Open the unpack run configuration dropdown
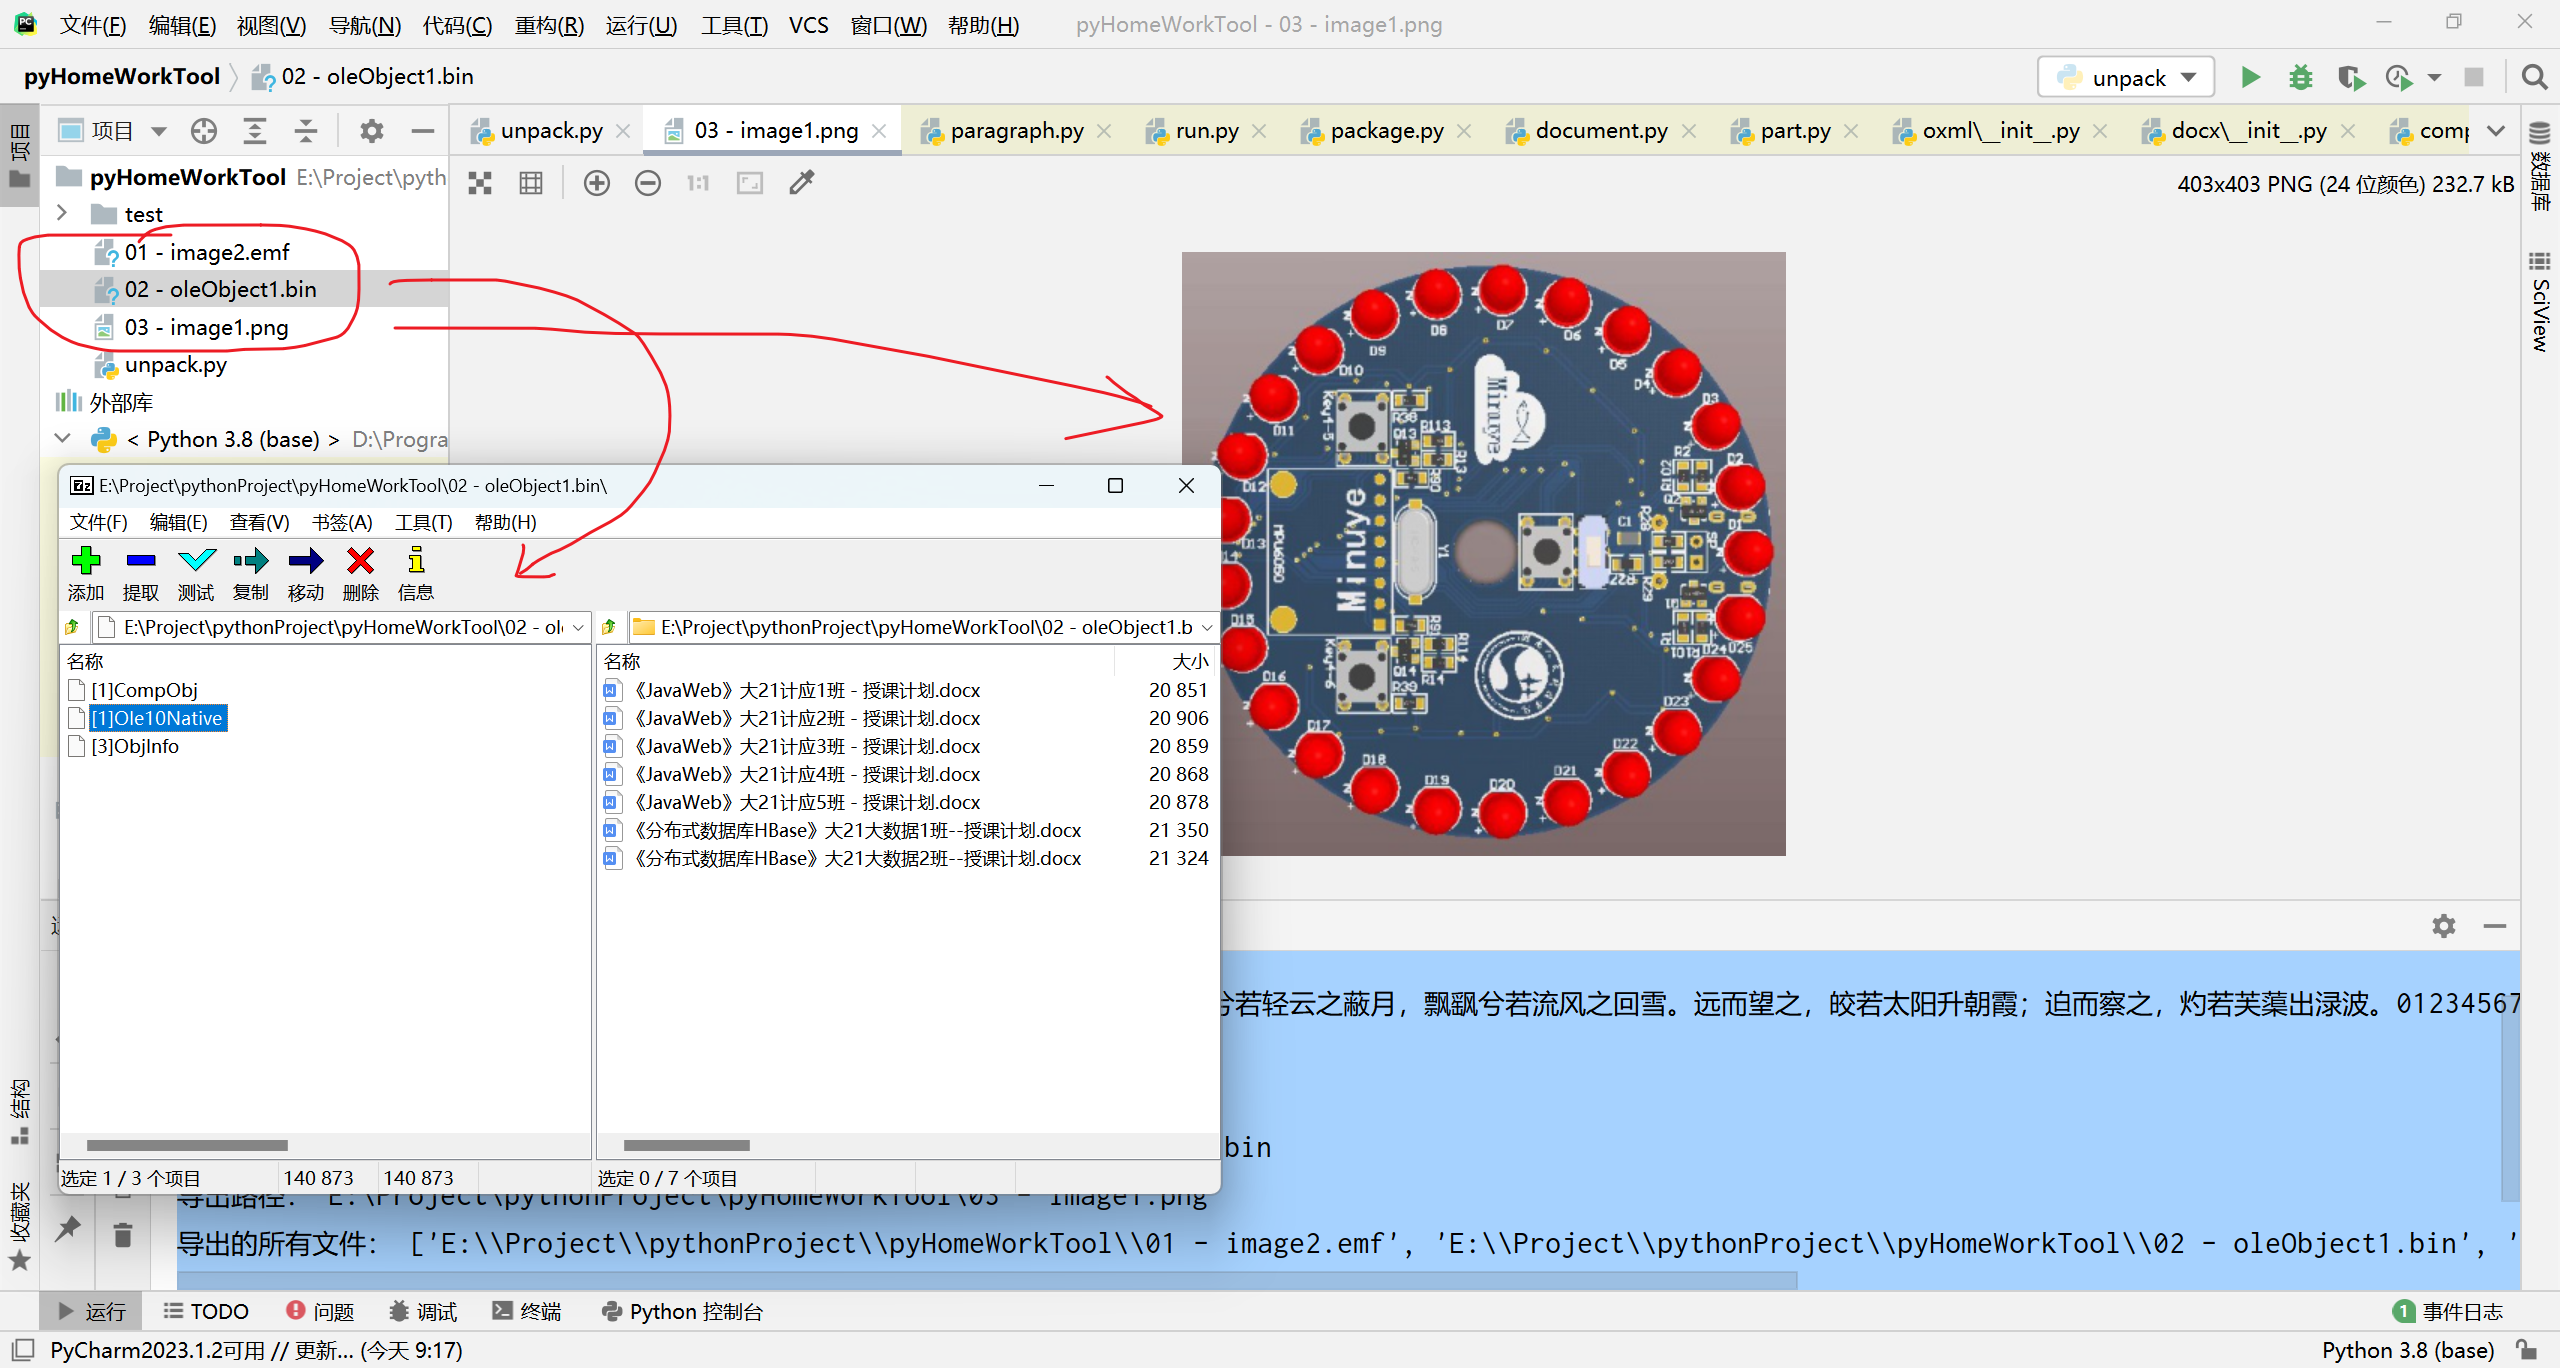Image resolution: width=2560 pixels, height=1368 pixels. click(2126, 78)
